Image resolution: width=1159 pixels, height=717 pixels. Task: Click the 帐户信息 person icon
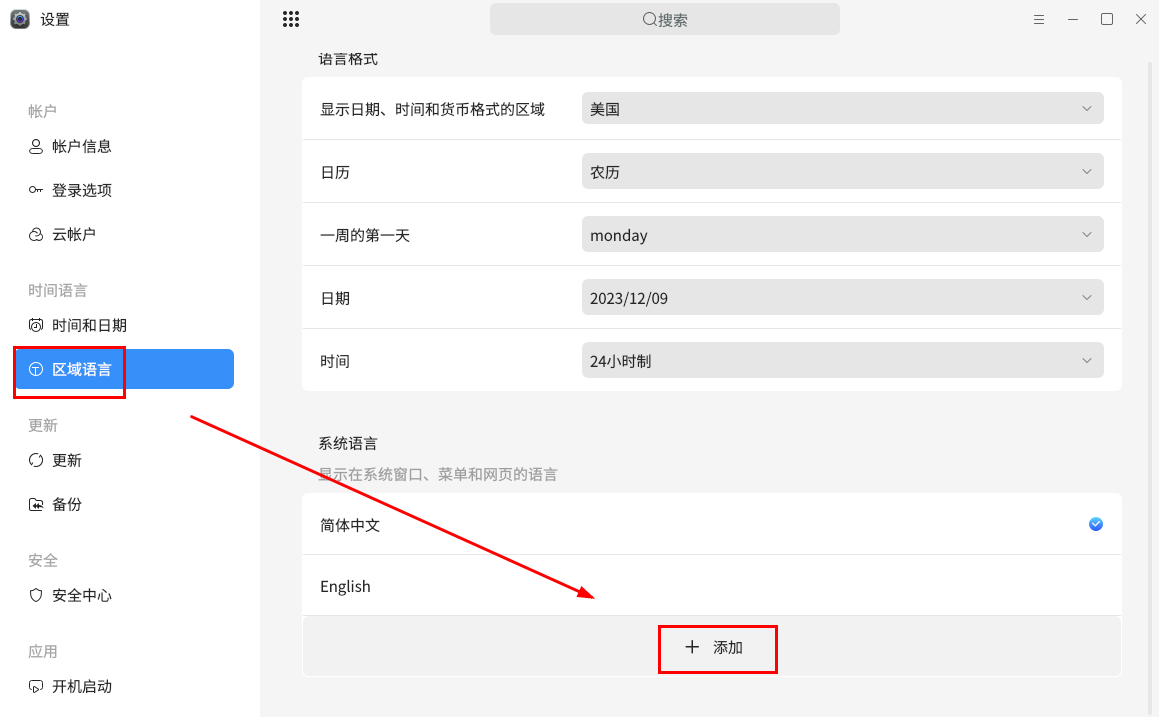(36, 146)
